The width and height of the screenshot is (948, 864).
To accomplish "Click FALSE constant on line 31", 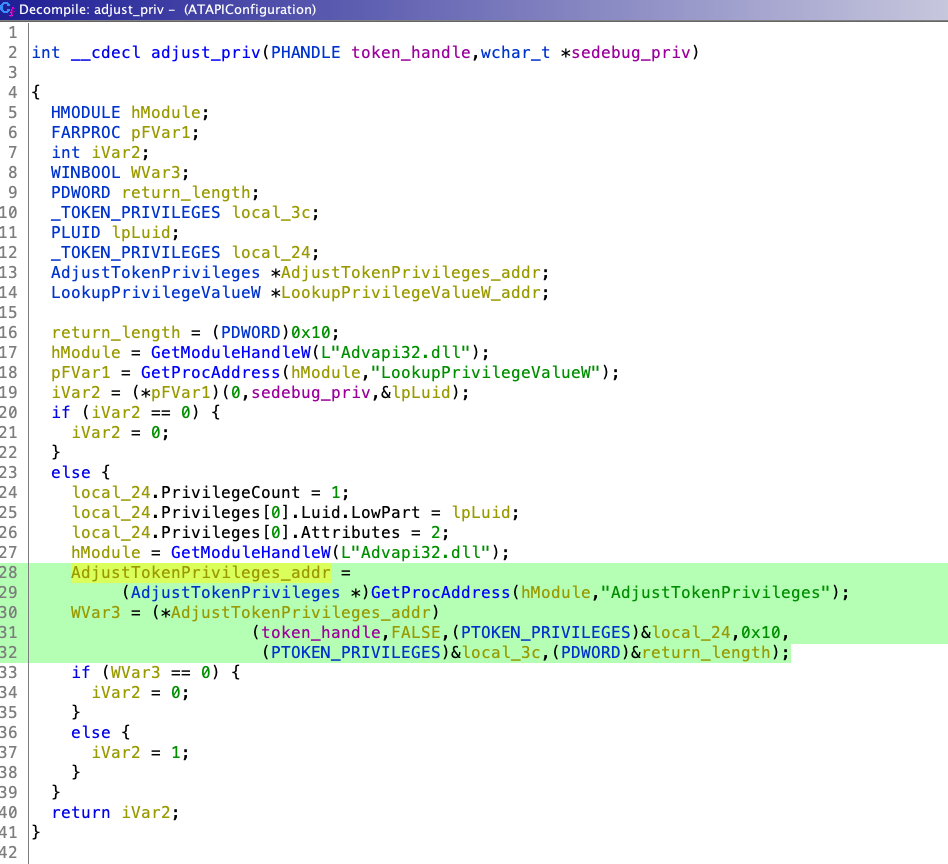I will [x=415, y=632].
